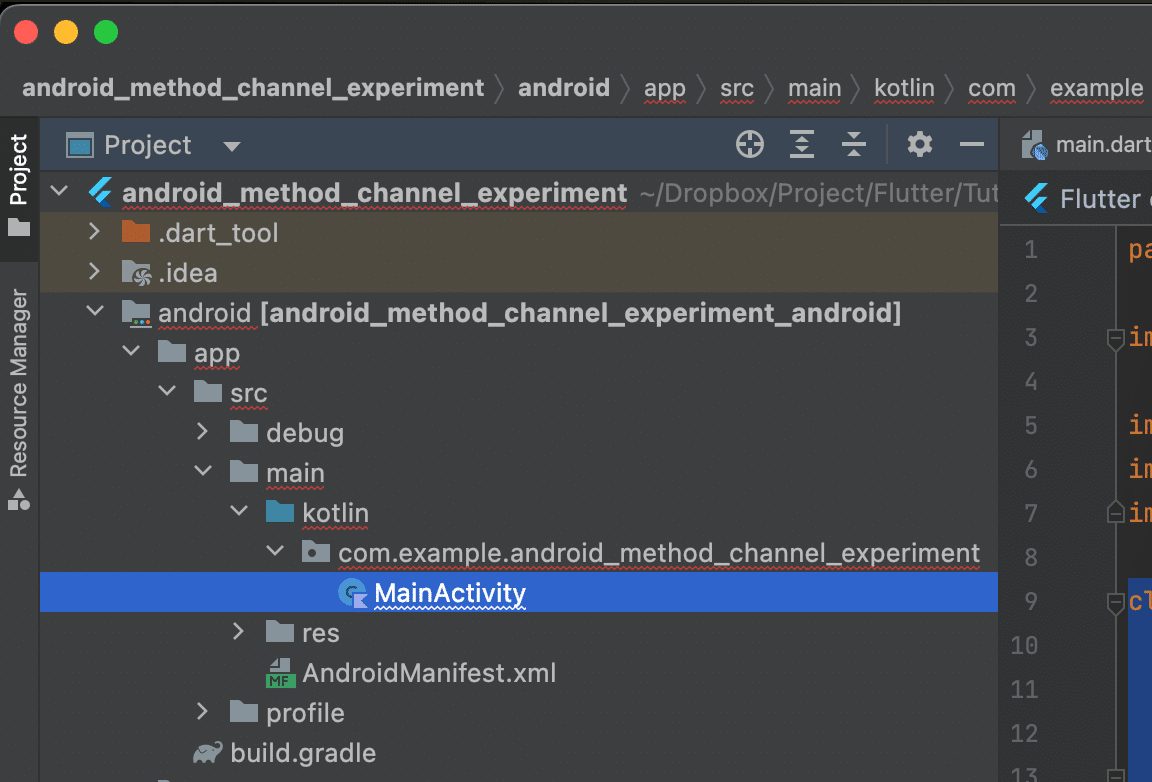Click the folder icon next to the res directory
The height and width of the screenshot is (782, 1152).
278,632
